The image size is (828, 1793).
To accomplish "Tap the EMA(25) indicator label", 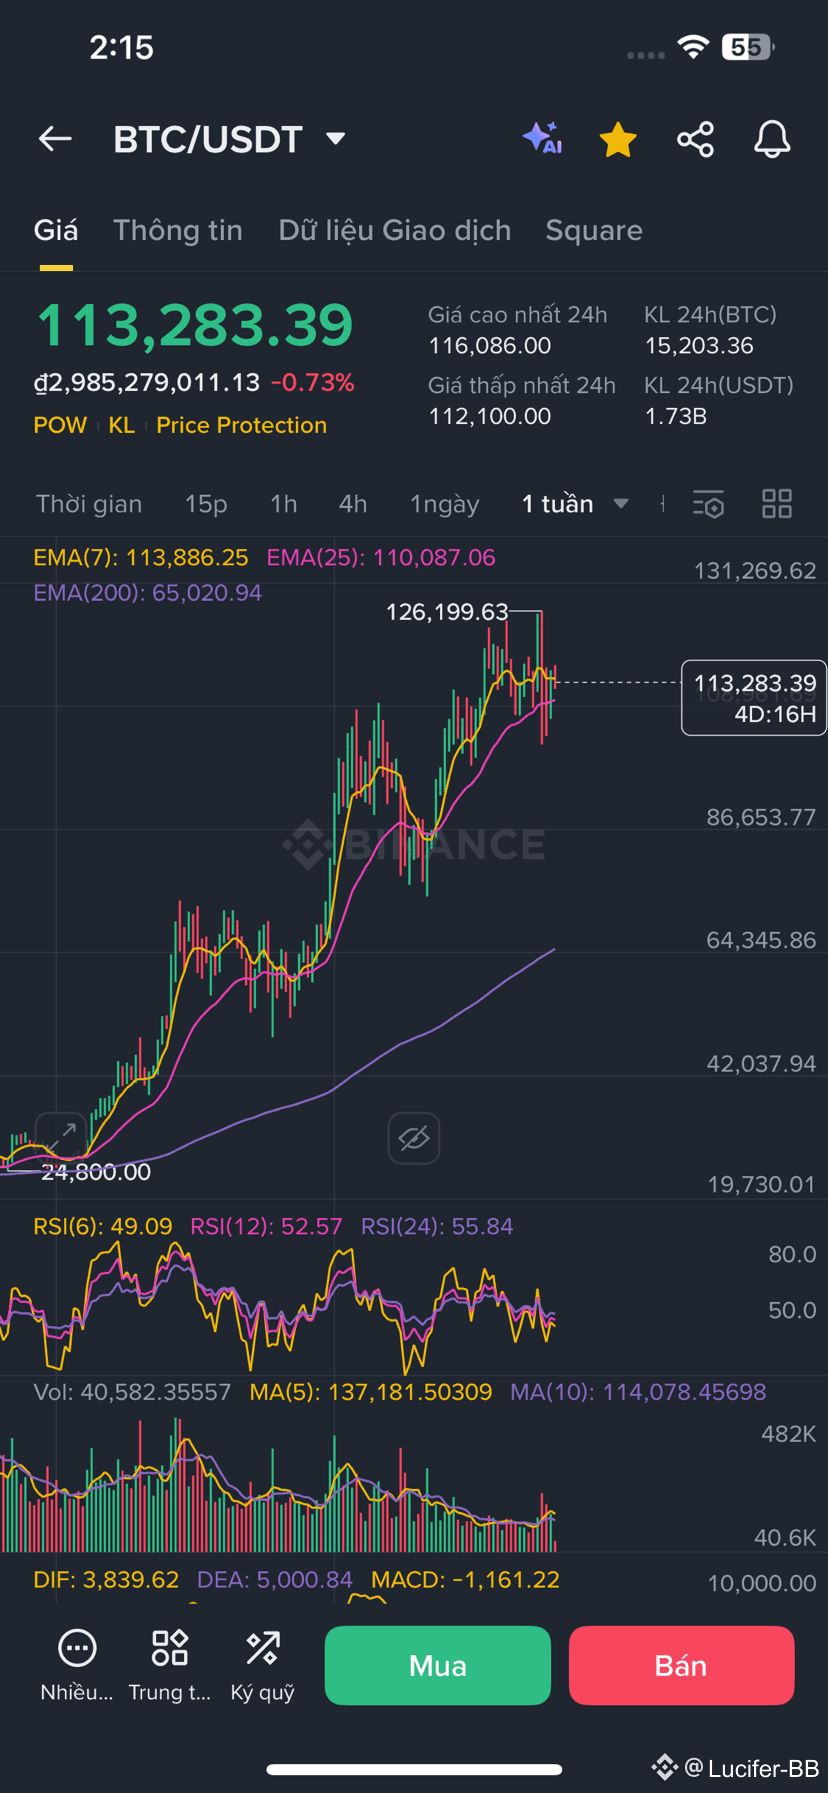I will [381, 557].
